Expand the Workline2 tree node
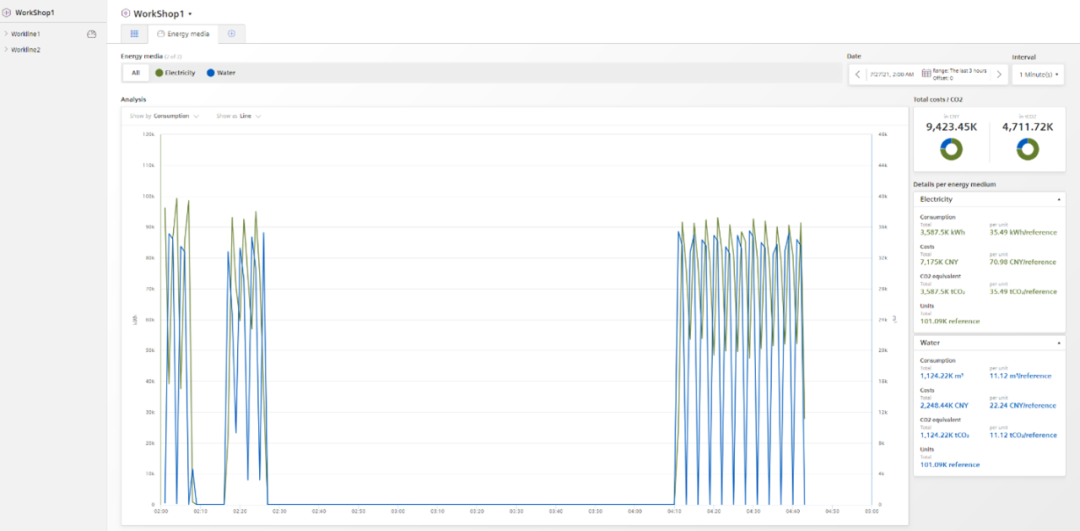Image resolution: width=1080 pixels, height=531 pixels. (6, 49)
